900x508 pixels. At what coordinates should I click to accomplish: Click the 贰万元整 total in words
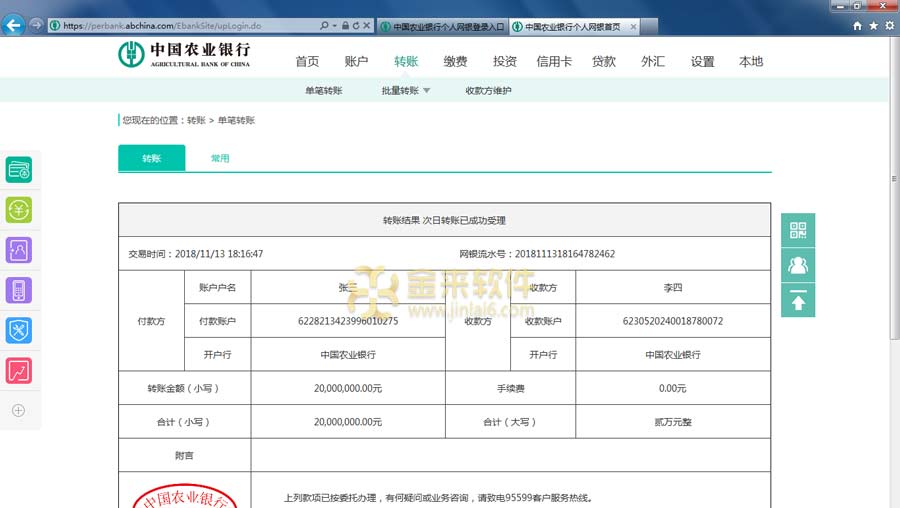pyautogui.click(x=673, y=422)
